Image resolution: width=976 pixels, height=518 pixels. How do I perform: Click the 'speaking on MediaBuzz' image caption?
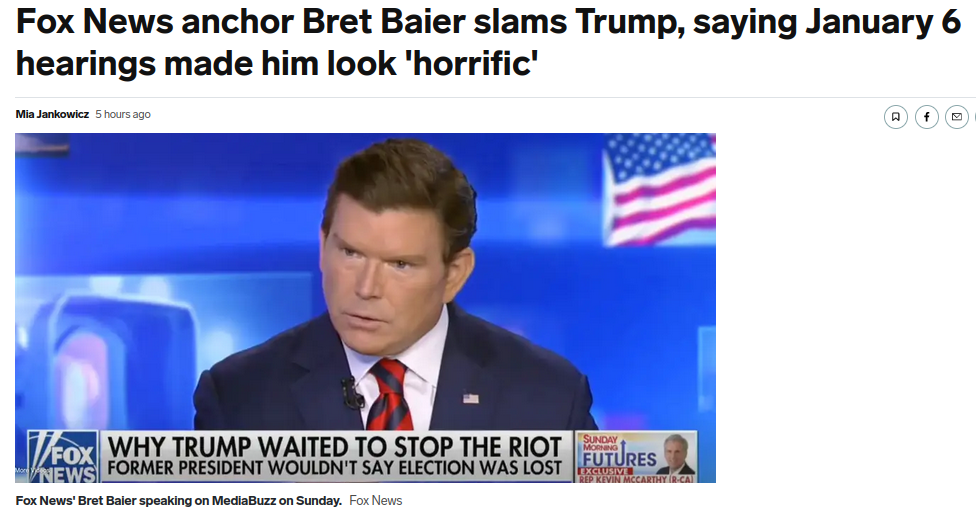click(x=179, y=501)
